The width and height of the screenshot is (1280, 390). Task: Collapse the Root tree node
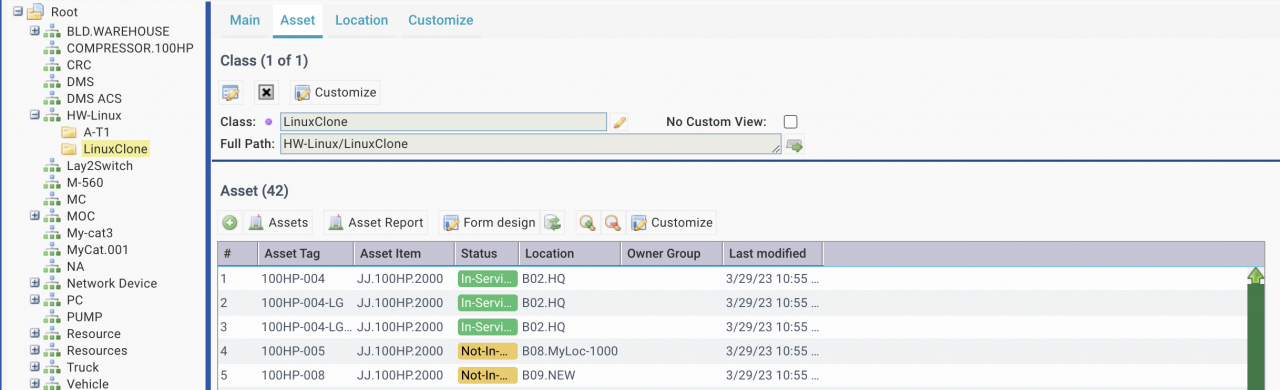tap(18, 12)
